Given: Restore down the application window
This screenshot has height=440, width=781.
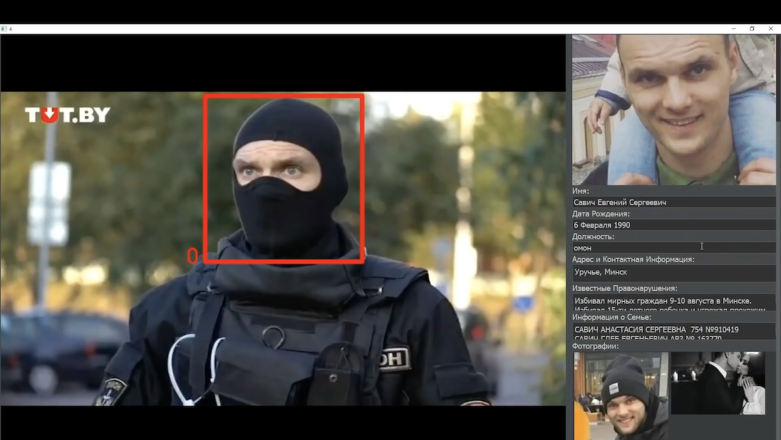Looking at the screenshot, I should (x=752, y=29).
